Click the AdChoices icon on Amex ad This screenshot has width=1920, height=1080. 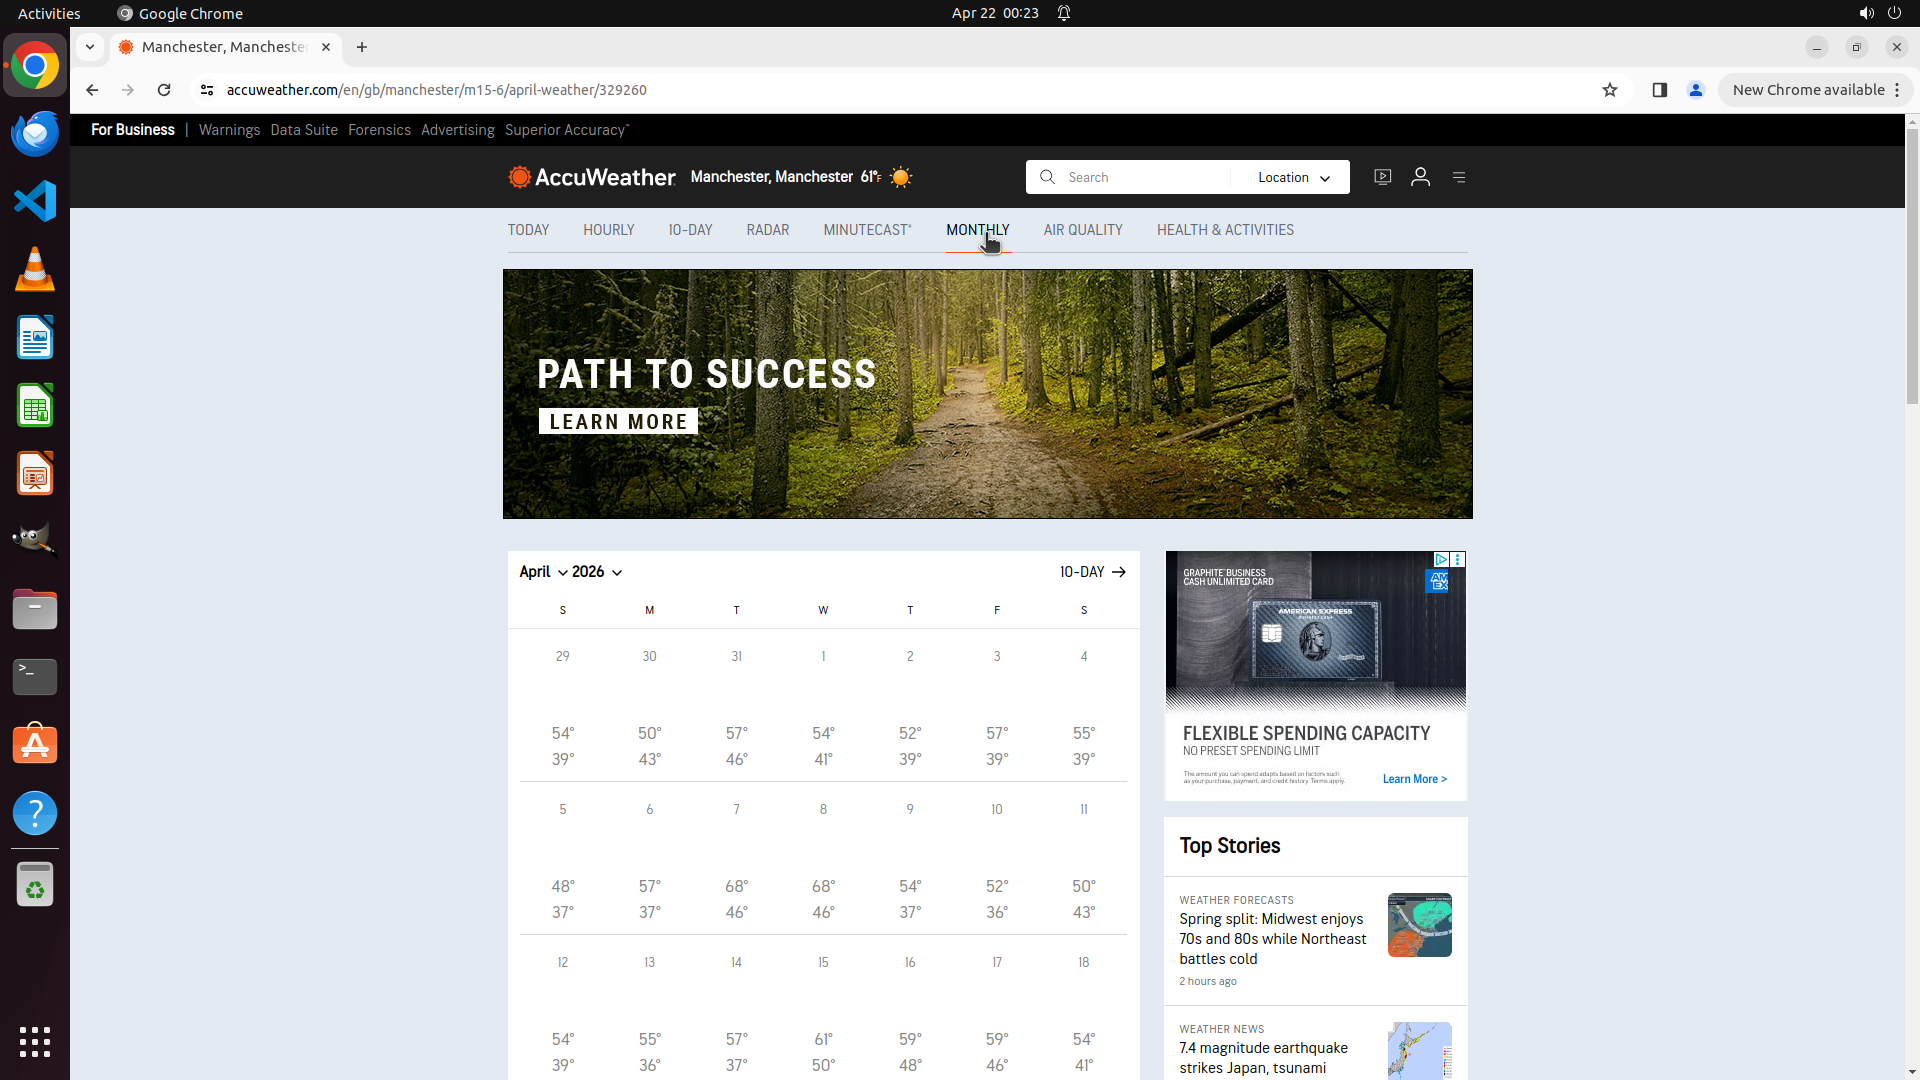tap(1441, 560)
